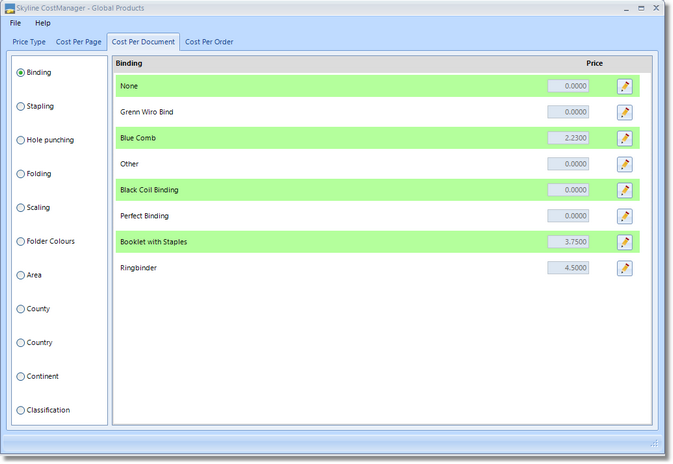Select the Ringbinder row label
Image resolution: width=673 pixels, height=464 pixels.
(x=138, y=268)
